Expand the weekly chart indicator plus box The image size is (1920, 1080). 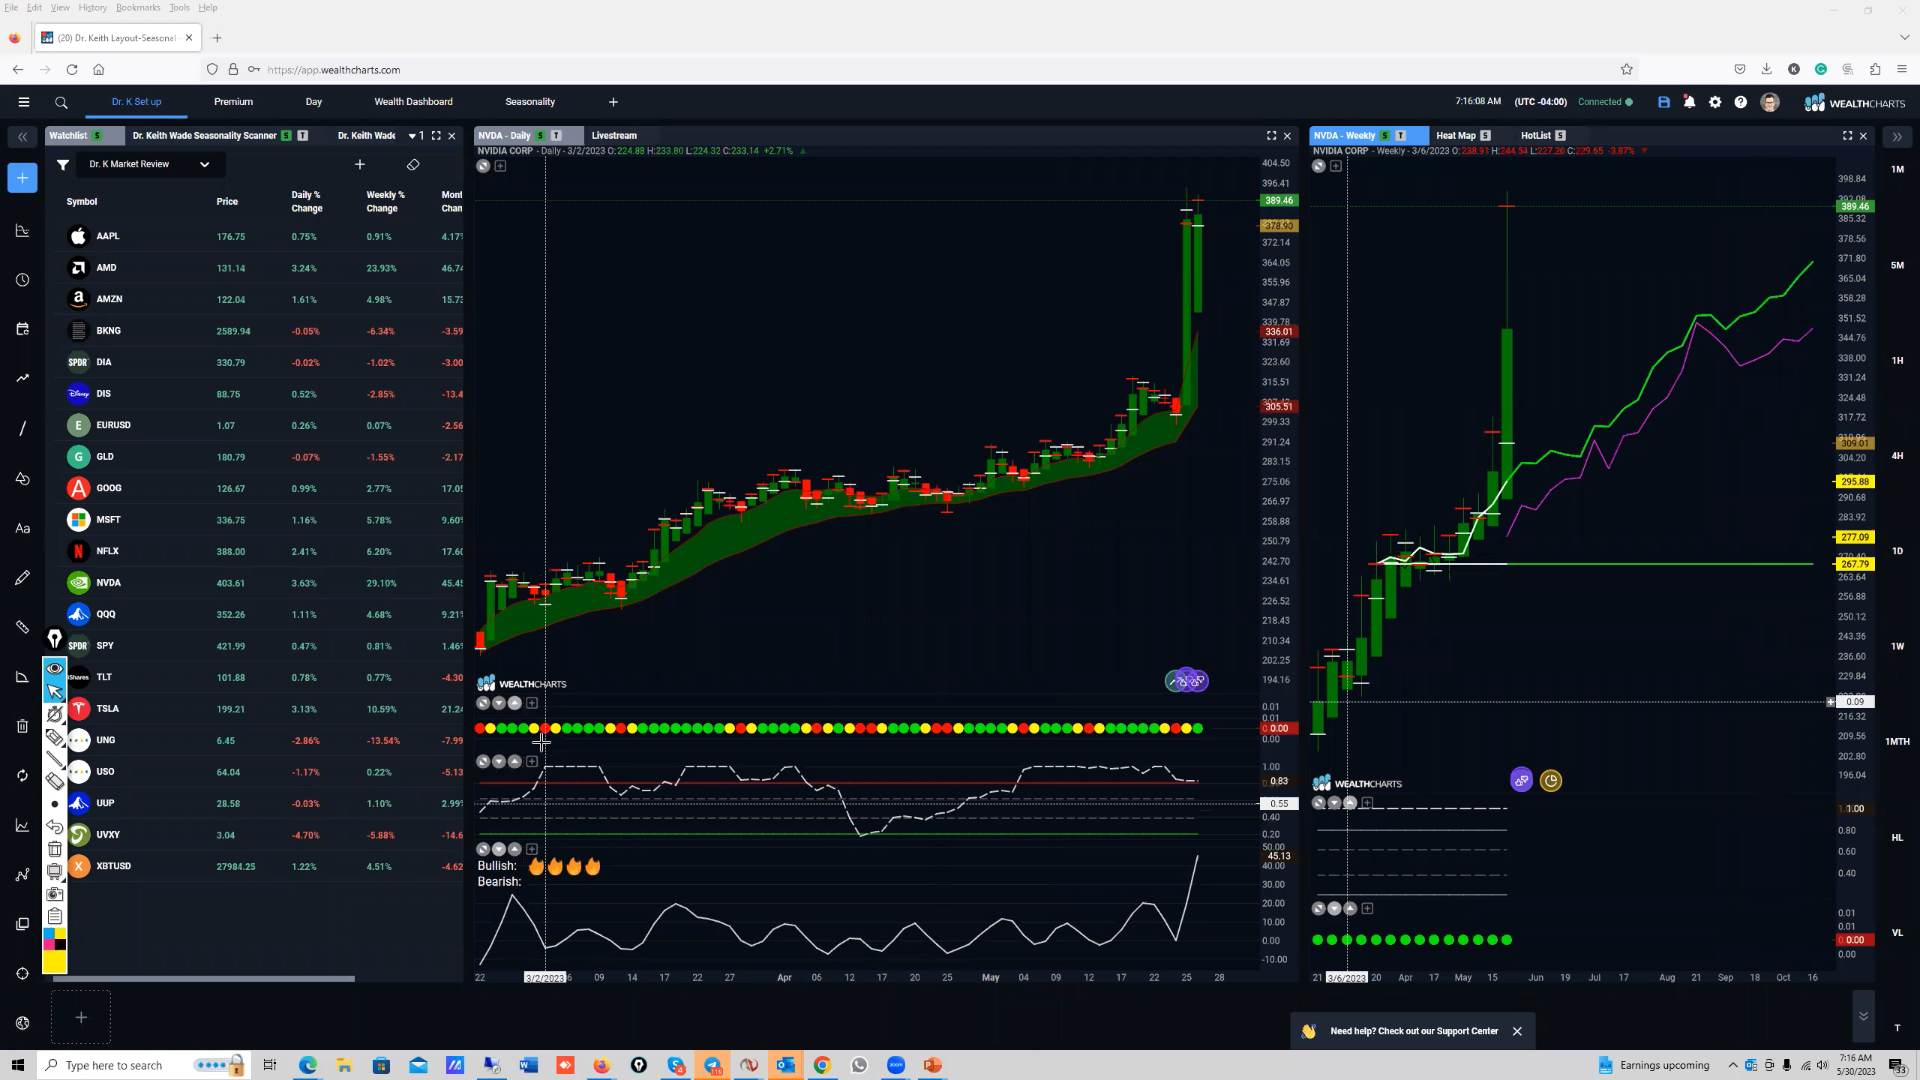coord(1336,166)
